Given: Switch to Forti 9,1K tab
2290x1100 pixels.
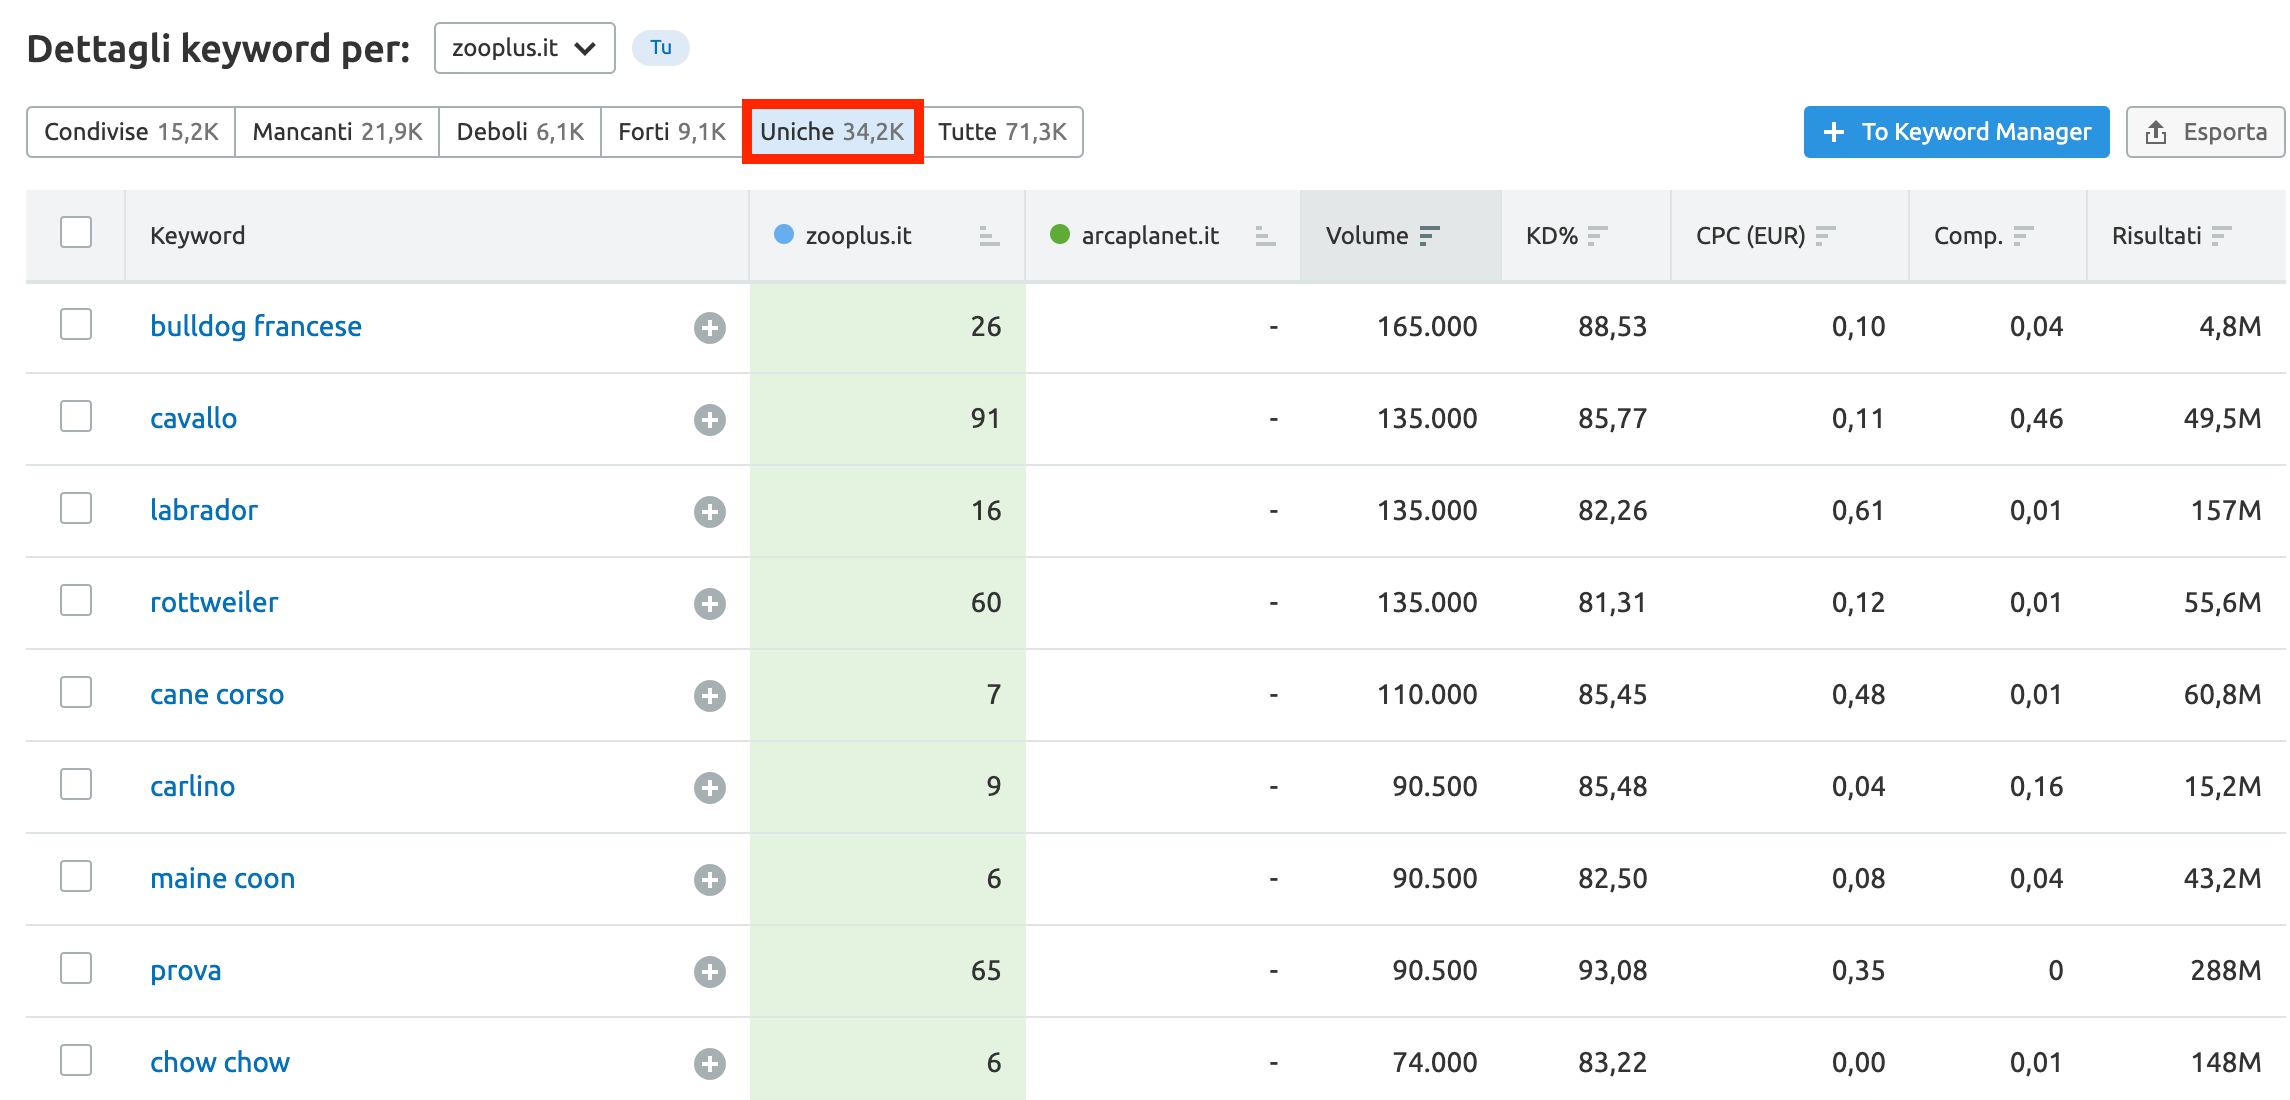Looking at the screenshot, I should pos(672,132).
